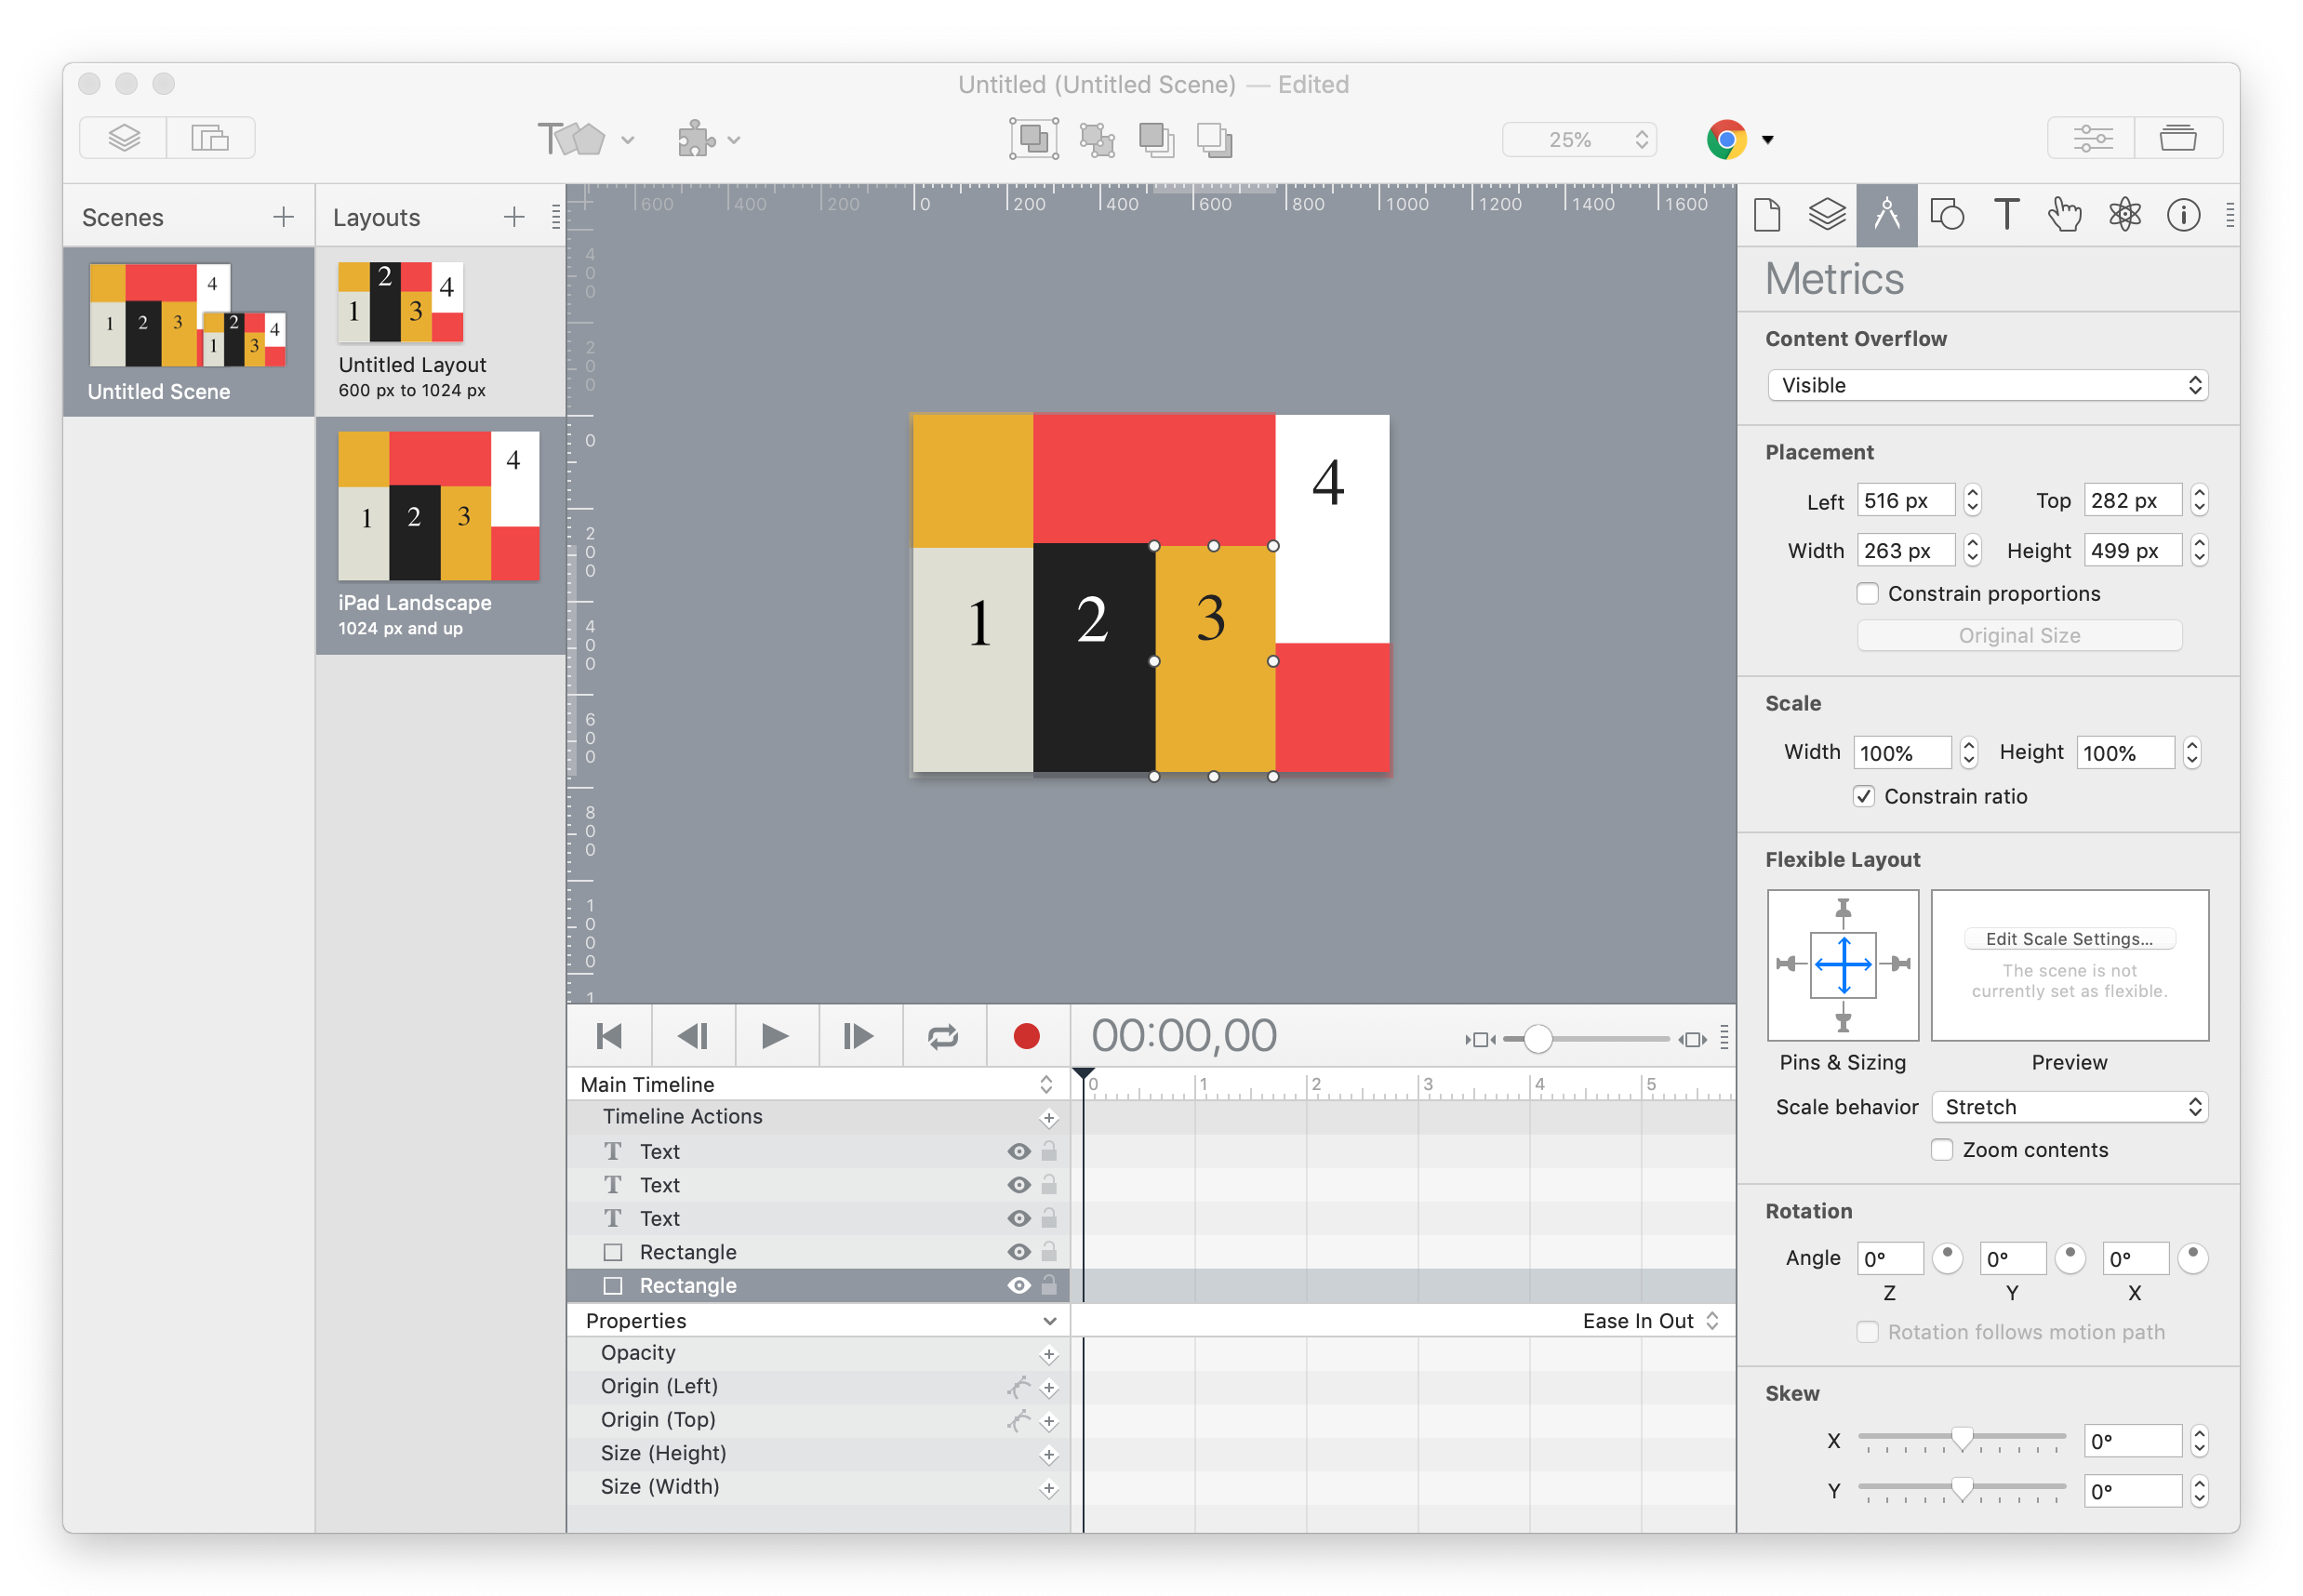Image resolution: width=2303 pixels, height=1596 pixels.
Task: Open Content Overflow Visible dropdown
Action: [1988, 386]
